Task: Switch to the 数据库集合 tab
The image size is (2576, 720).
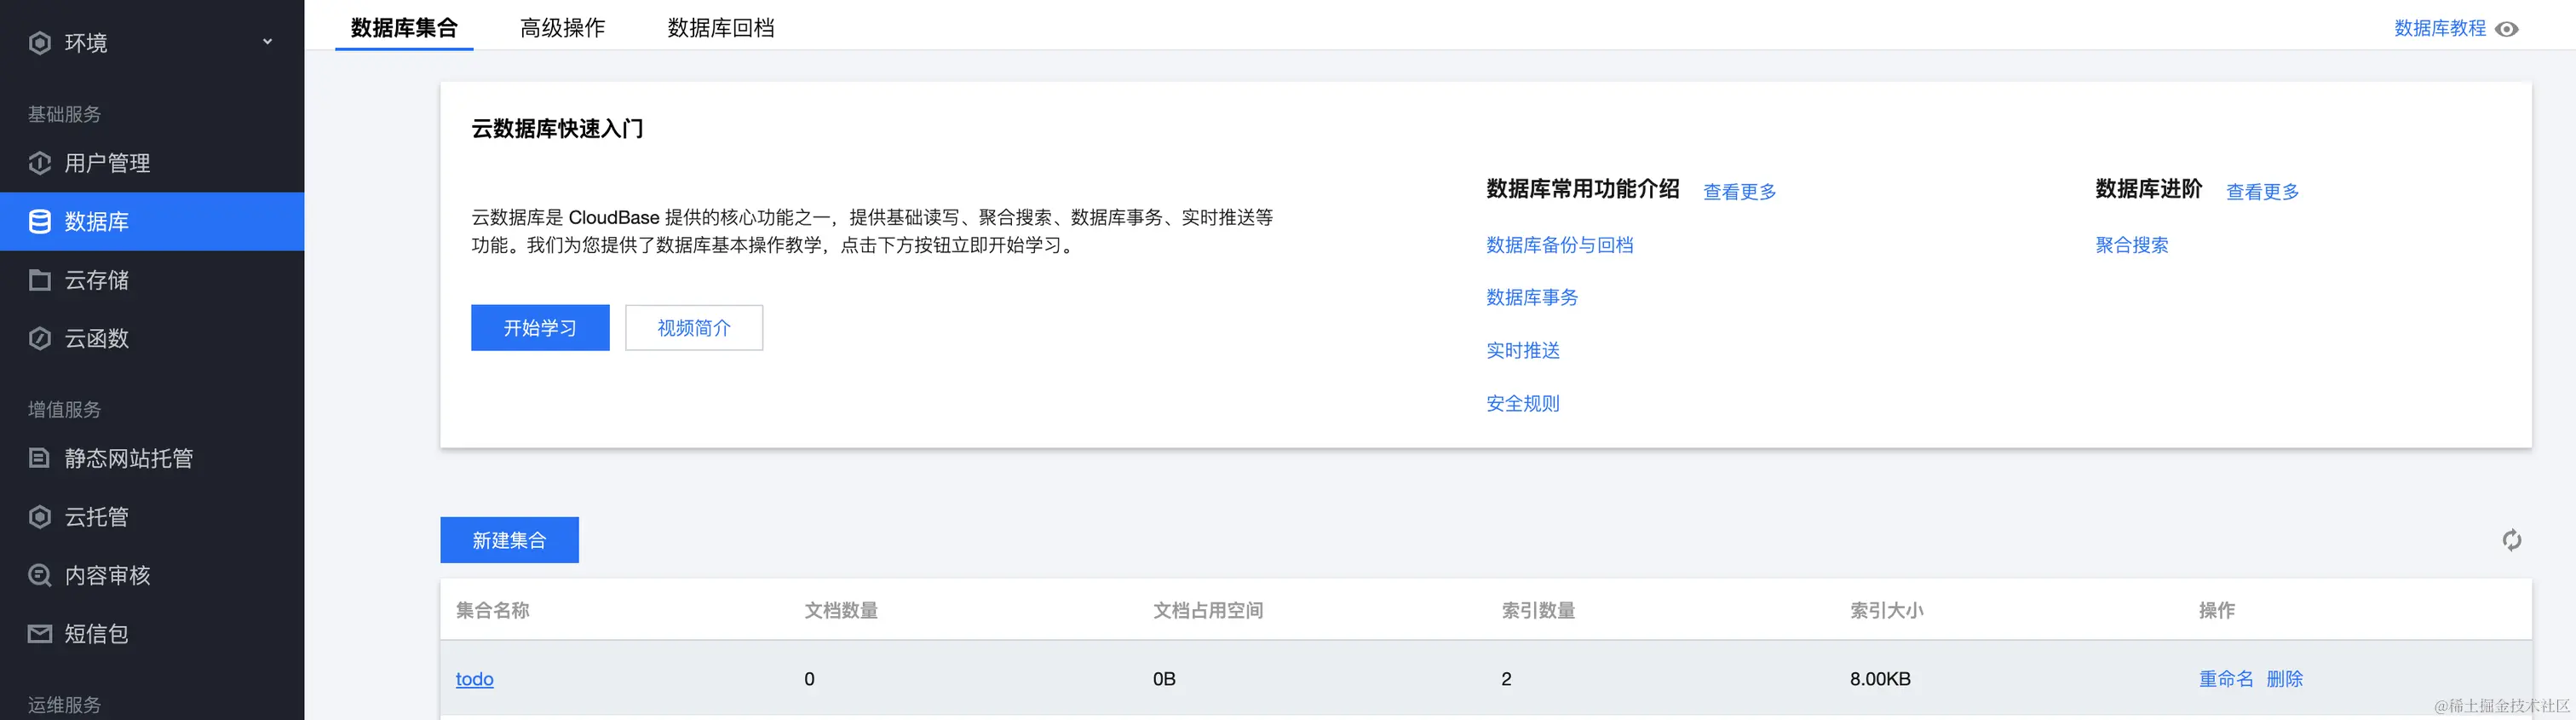Action: (x=404, y=28)
